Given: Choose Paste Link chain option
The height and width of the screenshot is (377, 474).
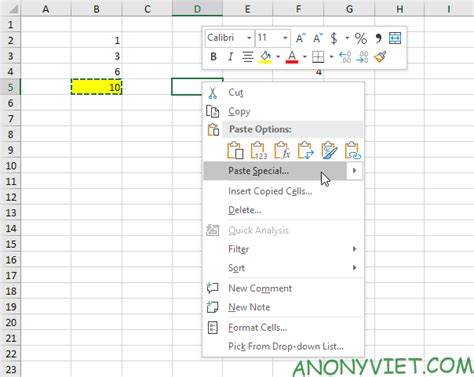Looking at the screenshot, I should coord(353,150).
